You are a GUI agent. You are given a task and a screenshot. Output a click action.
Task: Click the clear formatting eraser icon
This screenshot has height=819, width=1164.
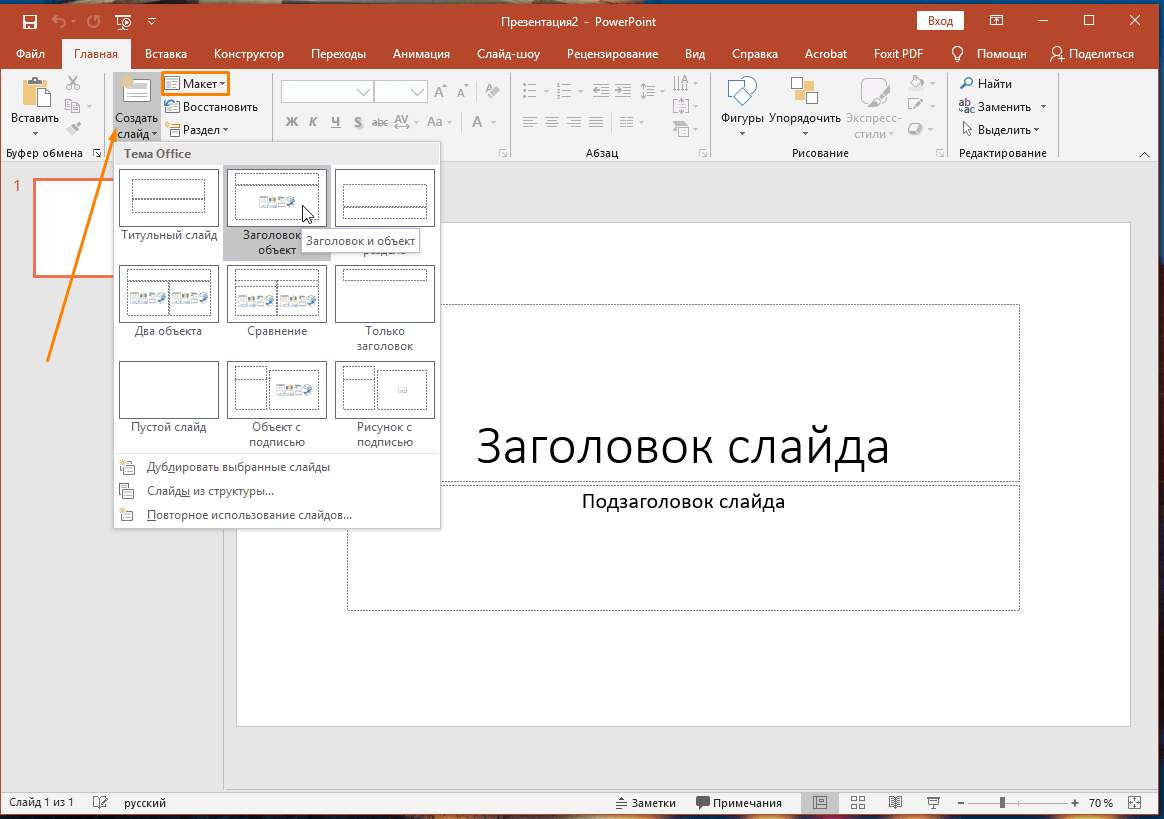(491, 91)
